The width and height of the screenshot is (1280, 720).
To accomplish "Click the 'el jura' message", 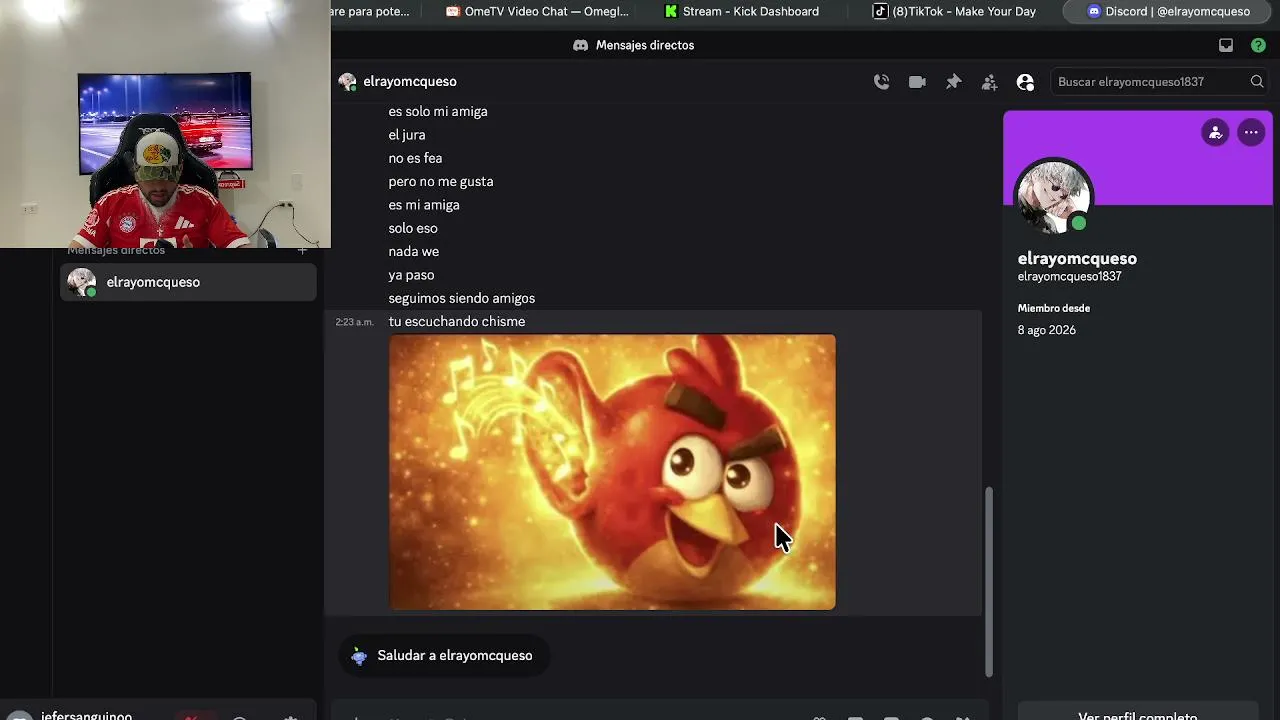I will [407, 135].
